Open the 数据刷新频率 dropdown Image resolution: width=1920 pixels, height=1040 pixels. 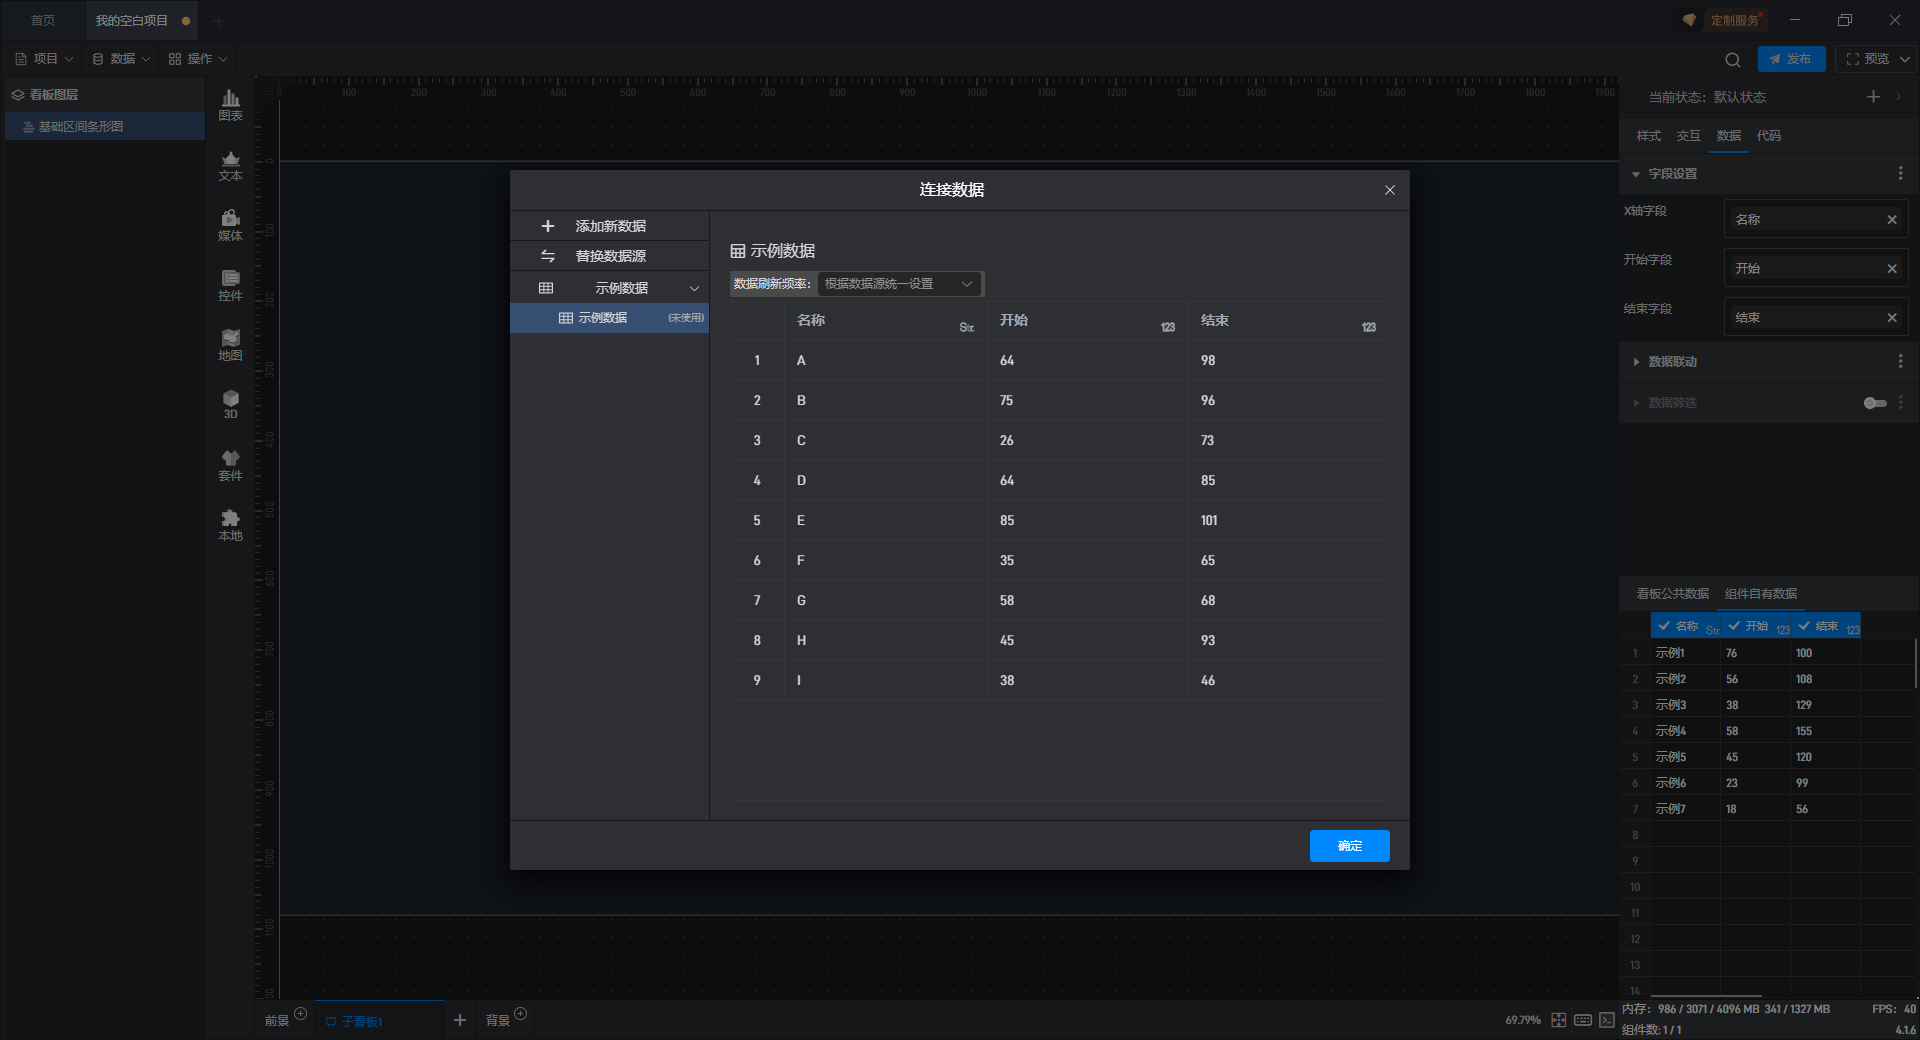(x=900, y=284)
